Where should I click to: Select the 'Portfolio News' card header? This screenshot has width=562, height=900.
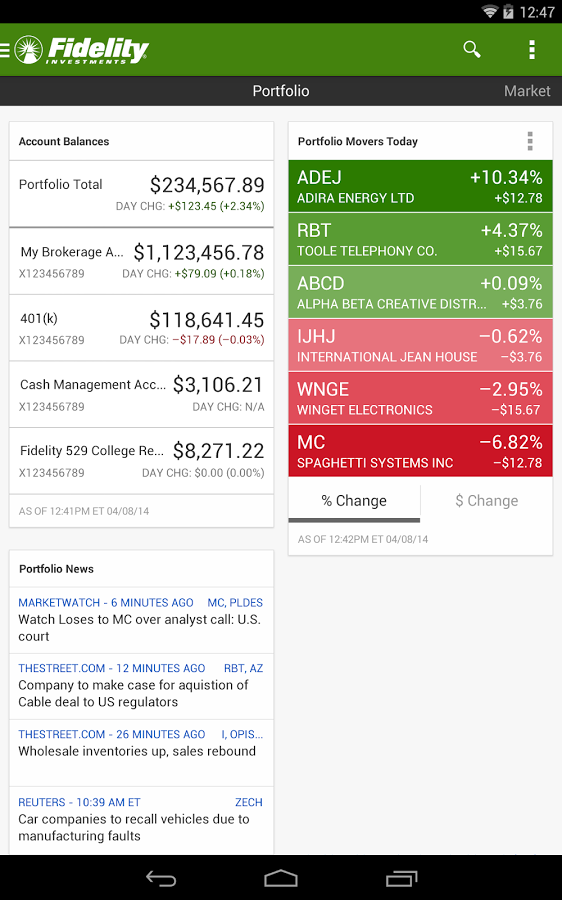coord(141,569)
